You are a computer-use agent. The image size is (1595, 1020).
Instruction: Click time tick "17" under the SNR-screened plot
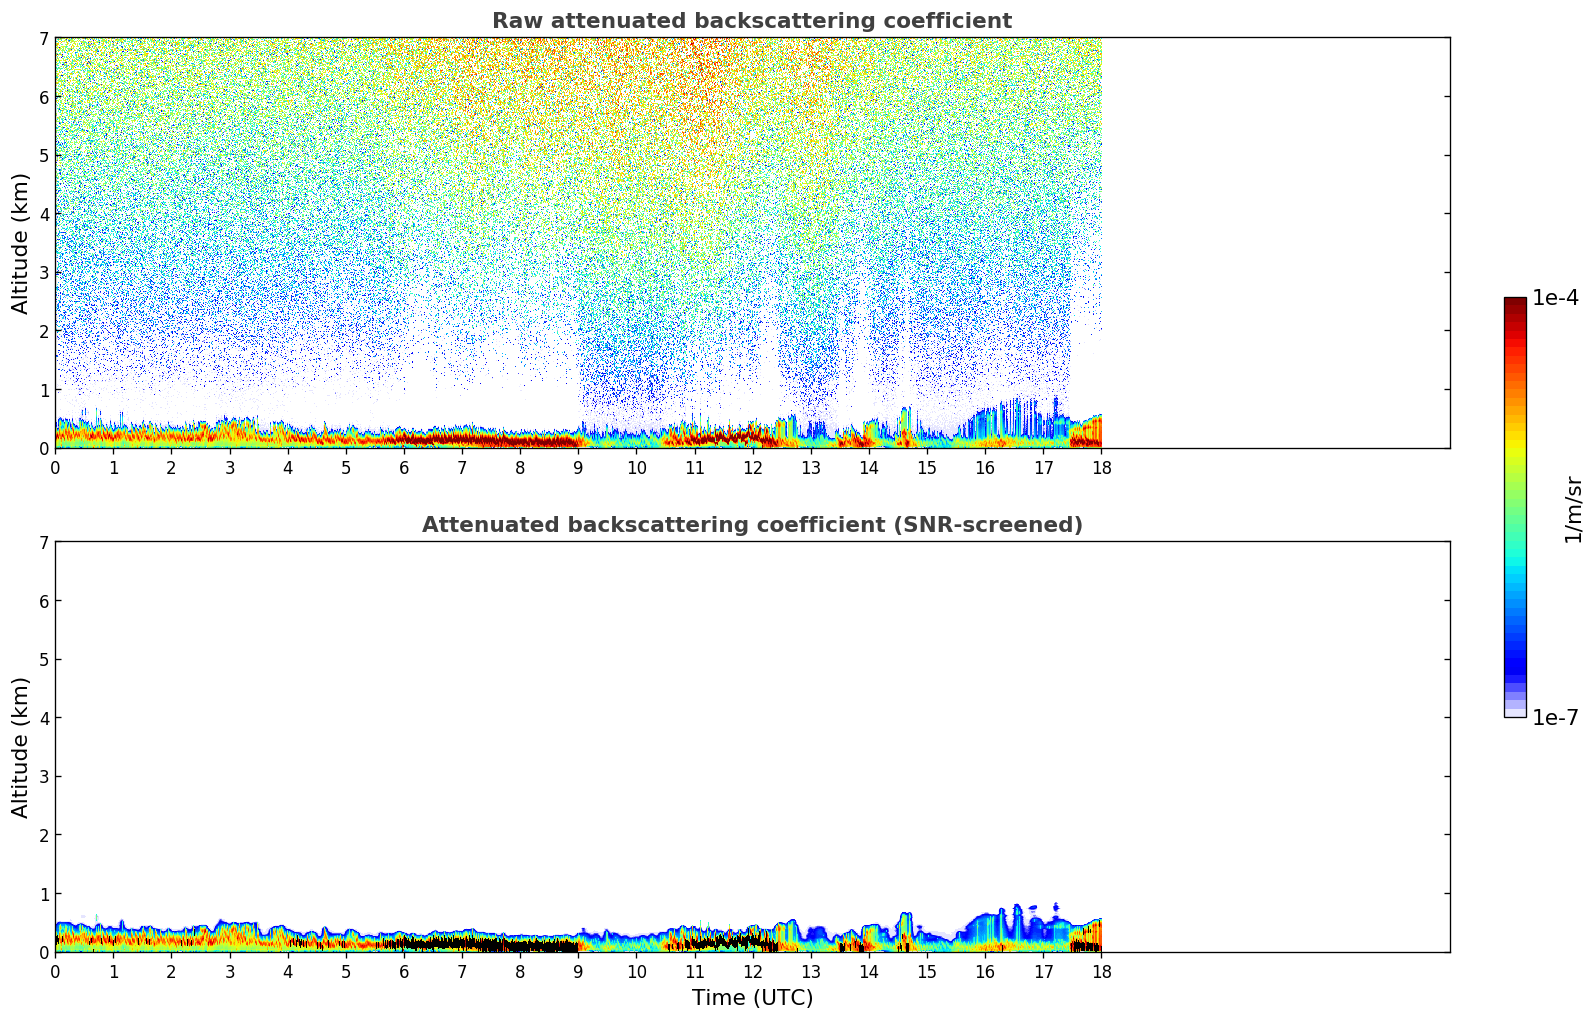tap(1043, 971)
